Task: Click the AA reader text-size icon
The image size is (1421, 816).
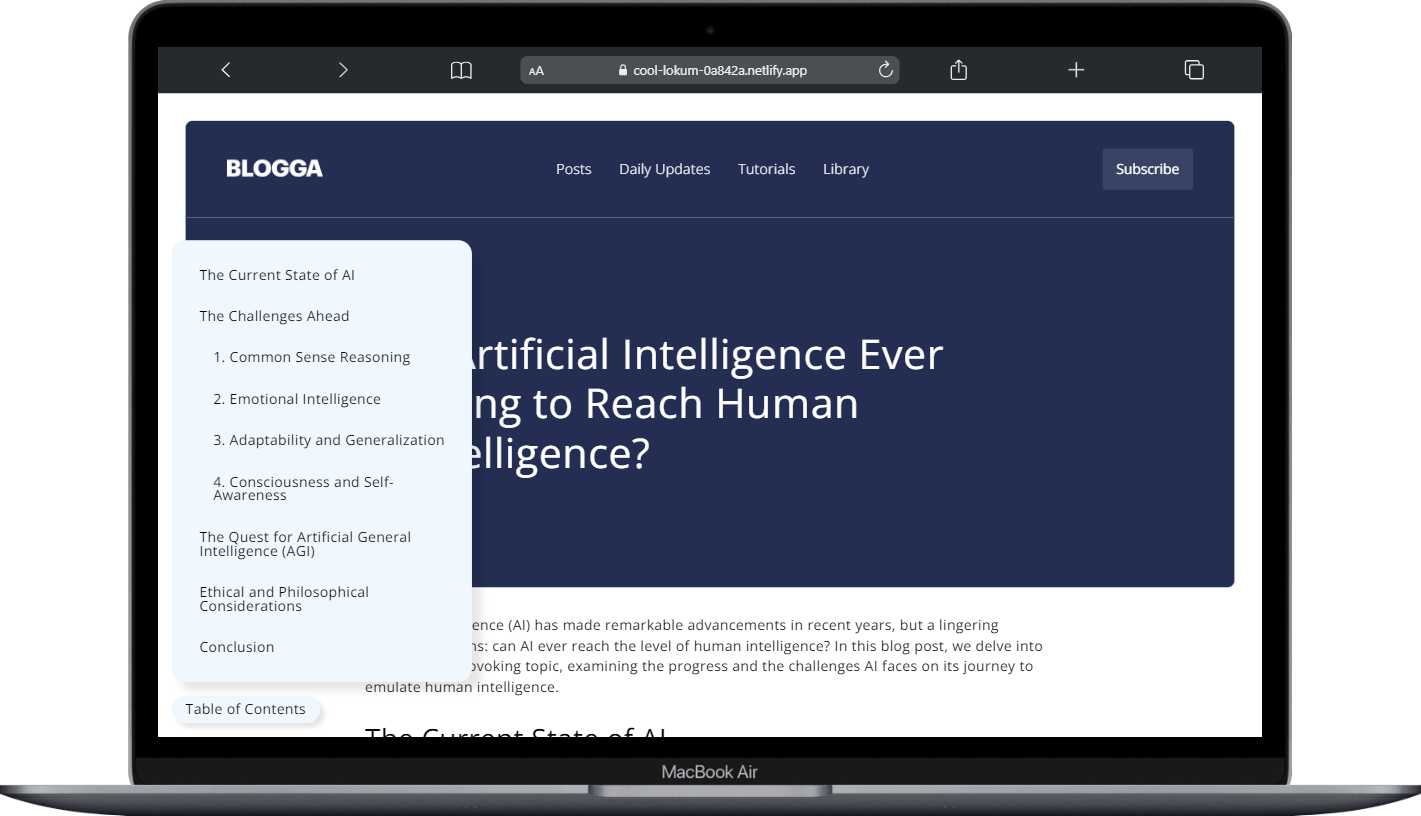Action: click(536, 71)
